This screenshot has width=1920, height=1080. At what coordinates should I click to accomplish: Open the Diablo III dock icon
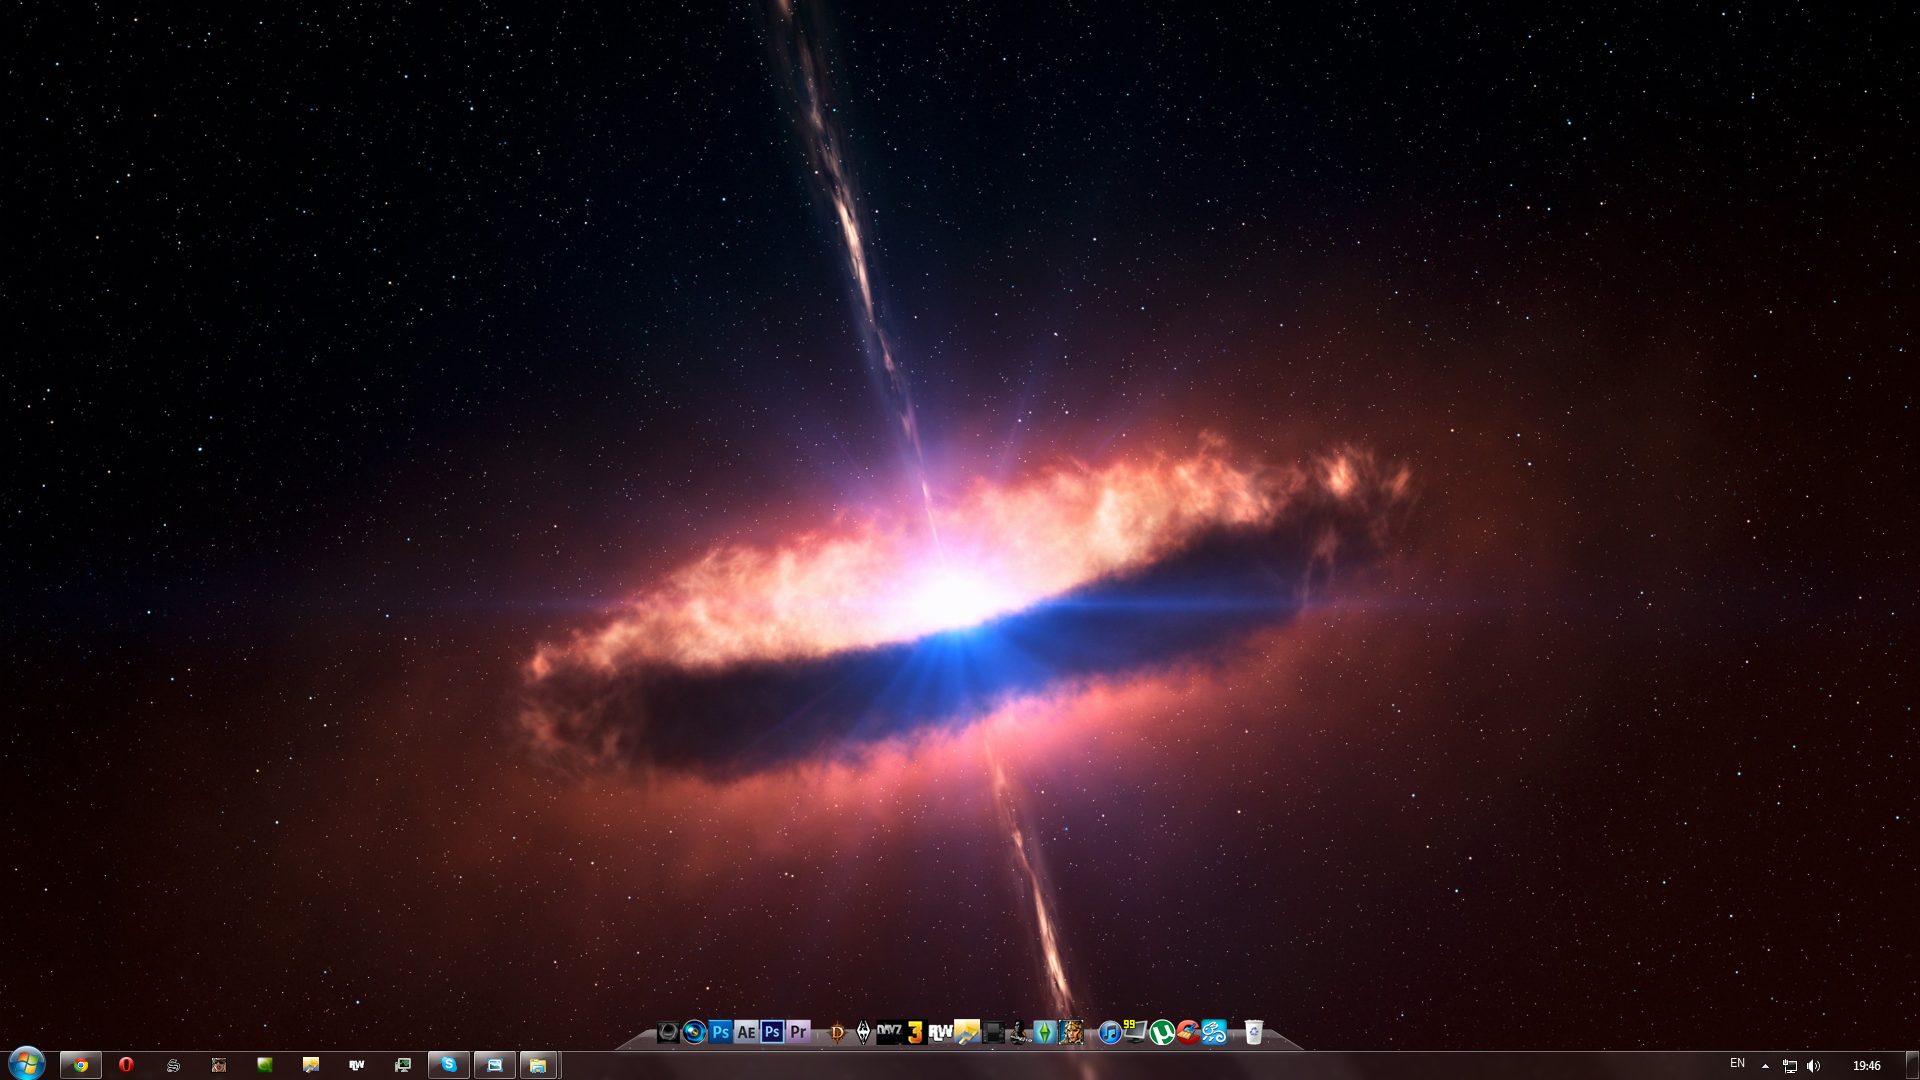coord(837,1033)
